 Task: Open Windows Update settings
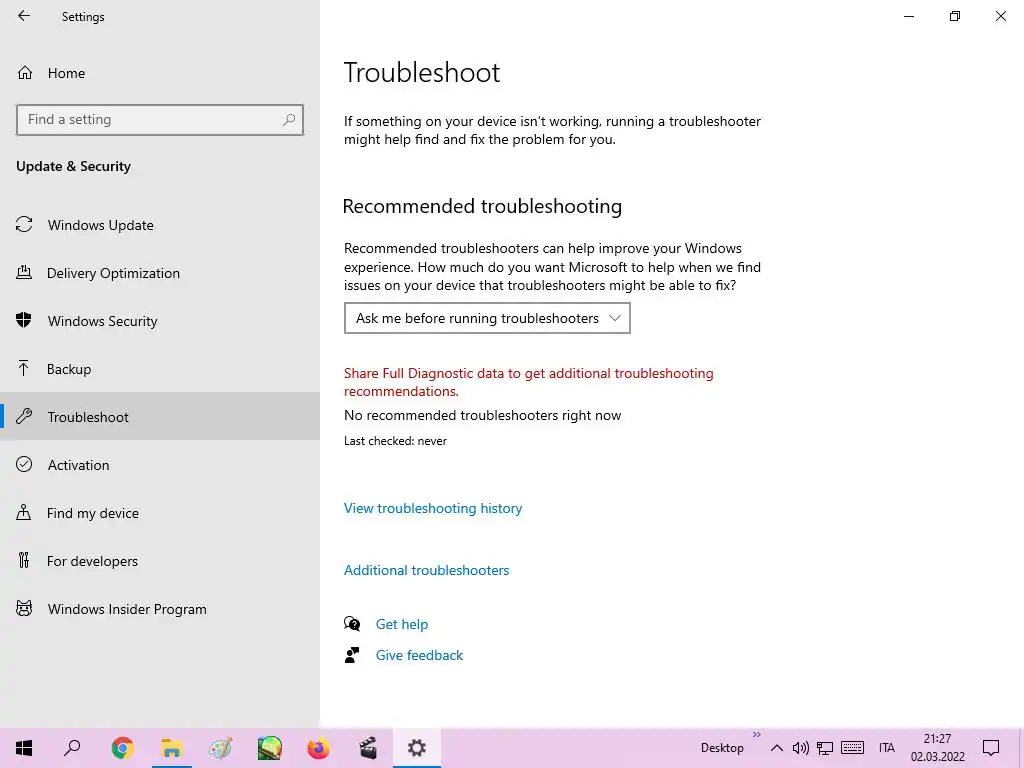[160, 225]
